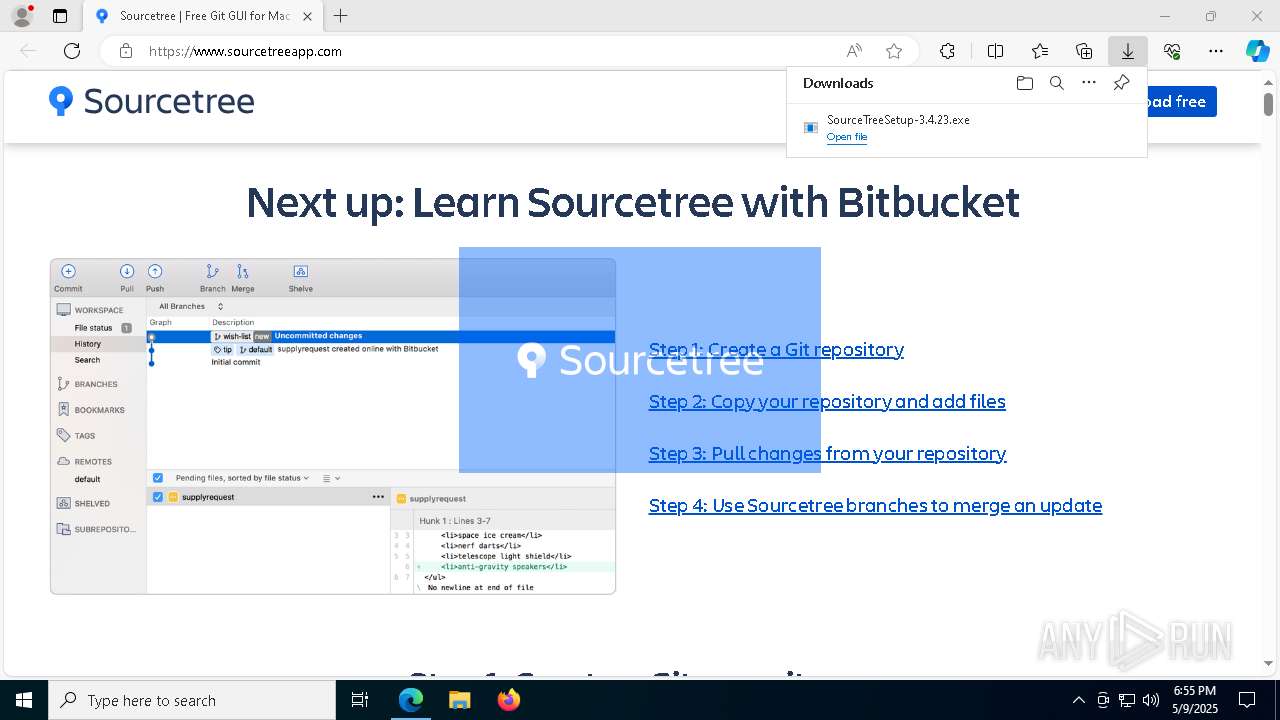Select the Sourcetree browser tab
The width and height of the screenshot is (1280, 720).
[x=203, y=16]
